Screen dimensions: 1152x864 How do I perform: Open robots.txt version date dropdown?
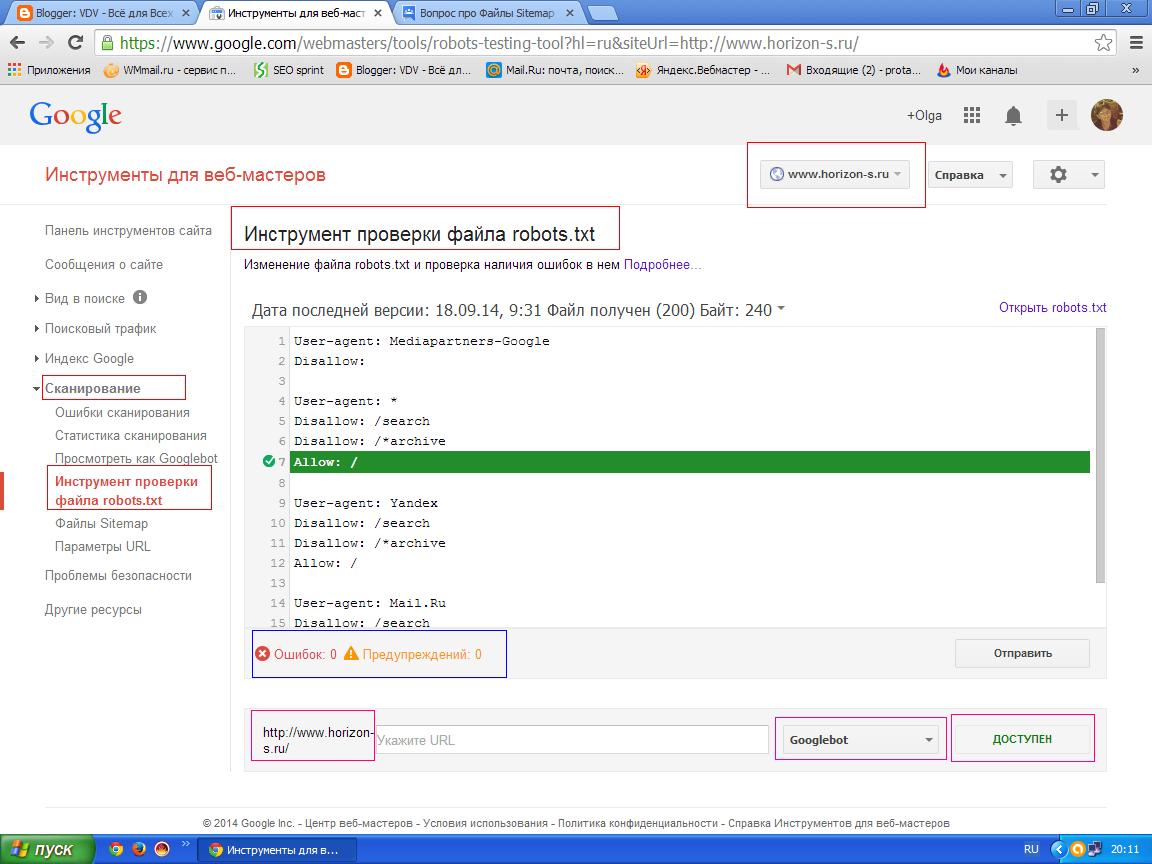point(781,309)
